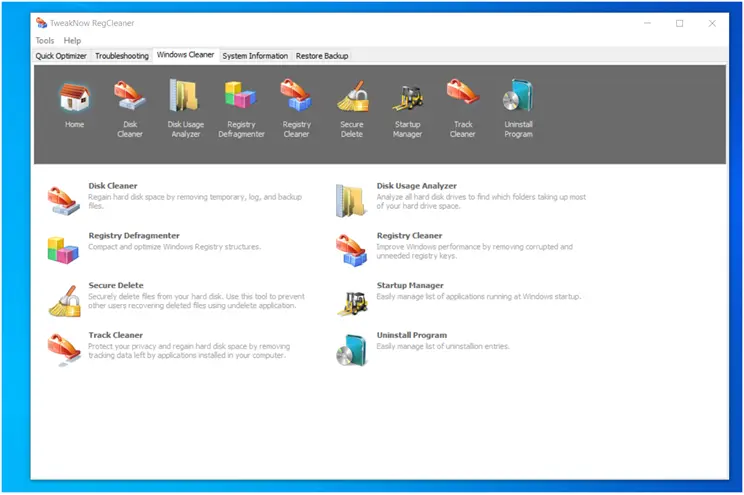Viewport: 744px width, 495px height.
Task: Open the Help menu
Action: 72,41
